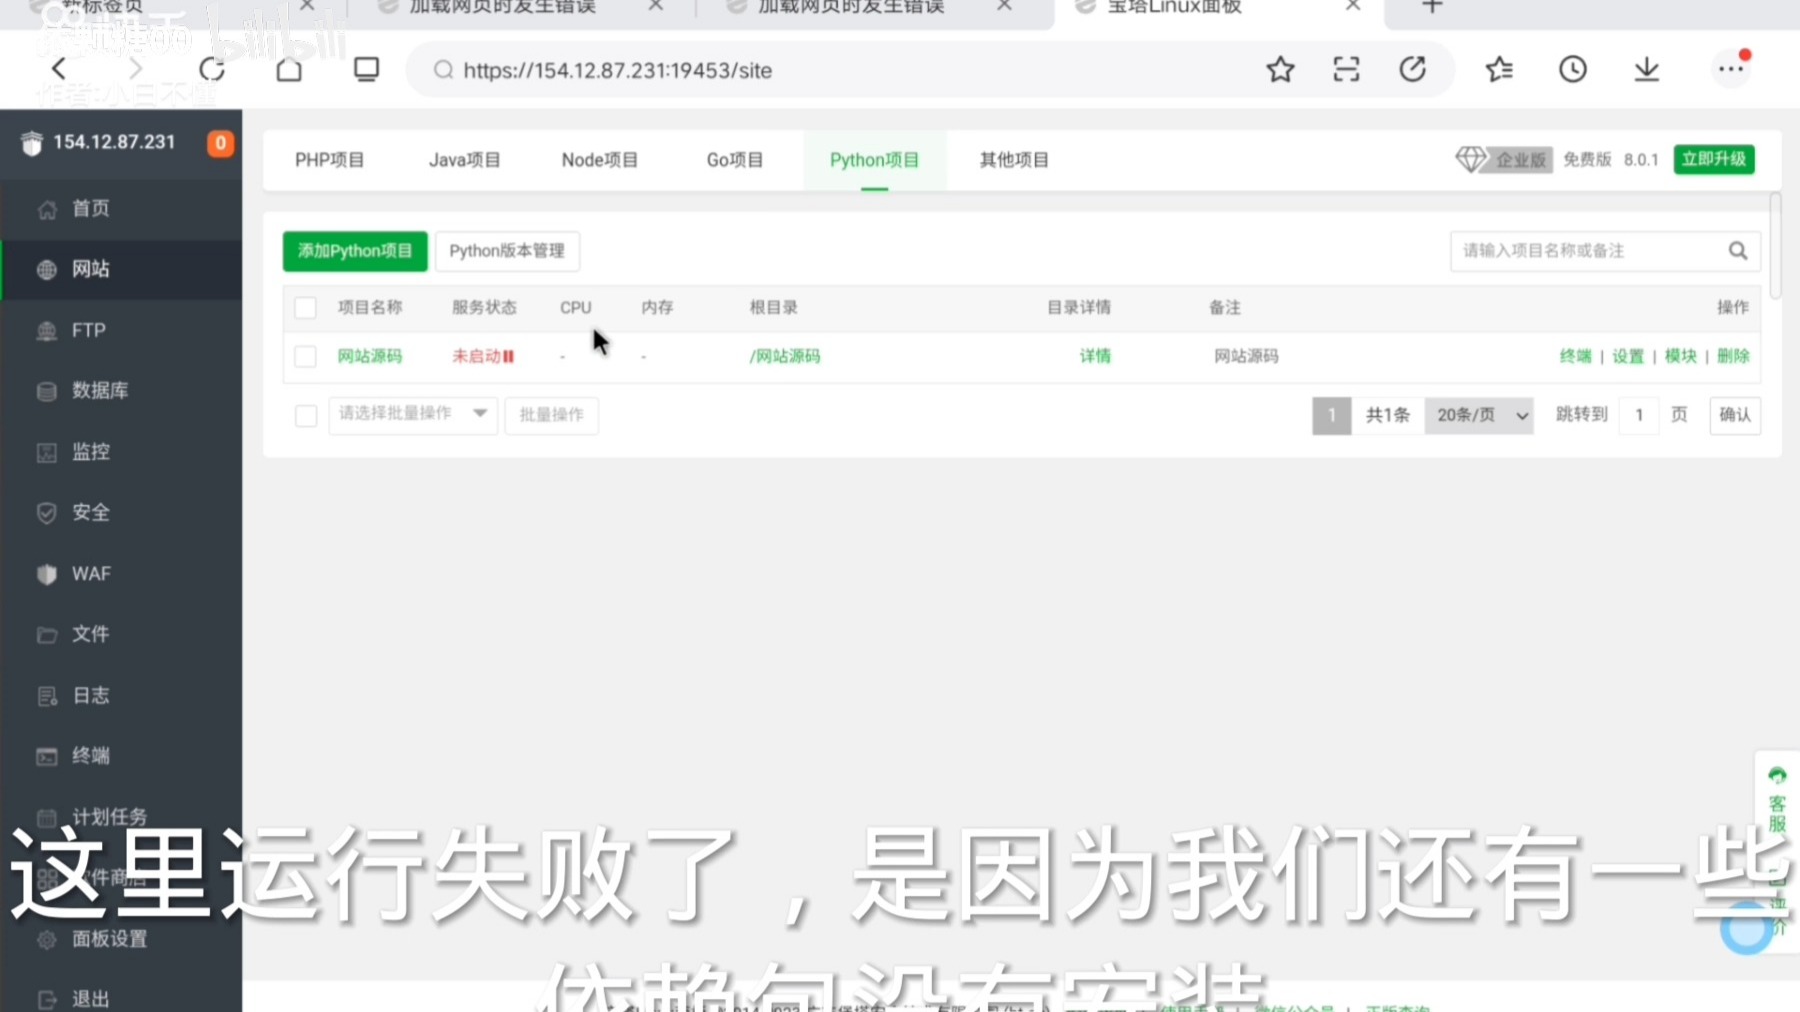Open the downloads icon
The image size is (1800, 1012).
point(1646,69)
